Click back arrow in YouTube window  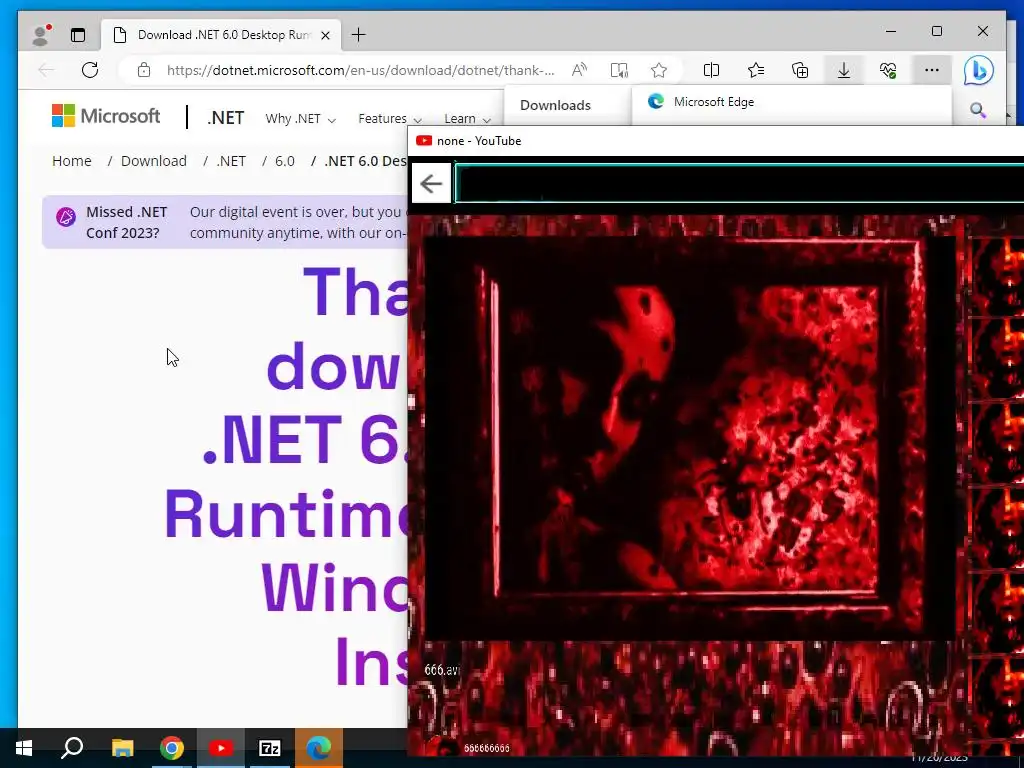click(x=431, y=184)
